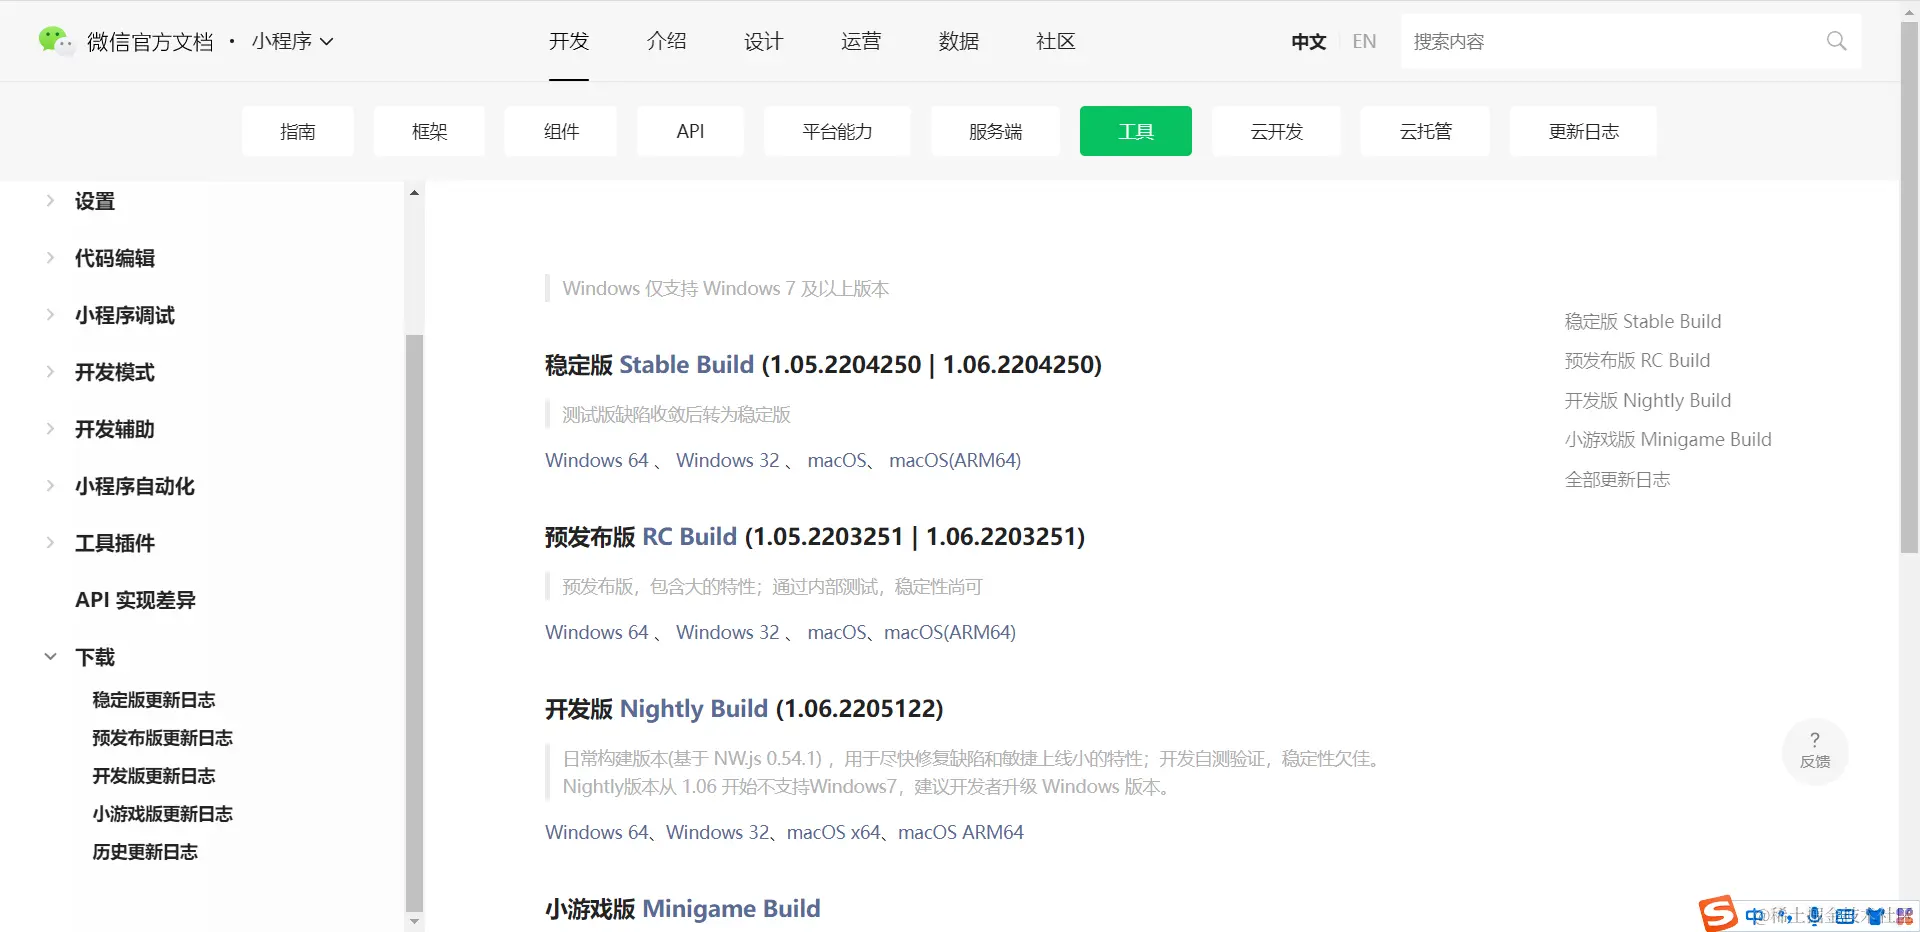Switch language to EN
This screenshot has width=1920, height=932.
(x=1364, y=41)
